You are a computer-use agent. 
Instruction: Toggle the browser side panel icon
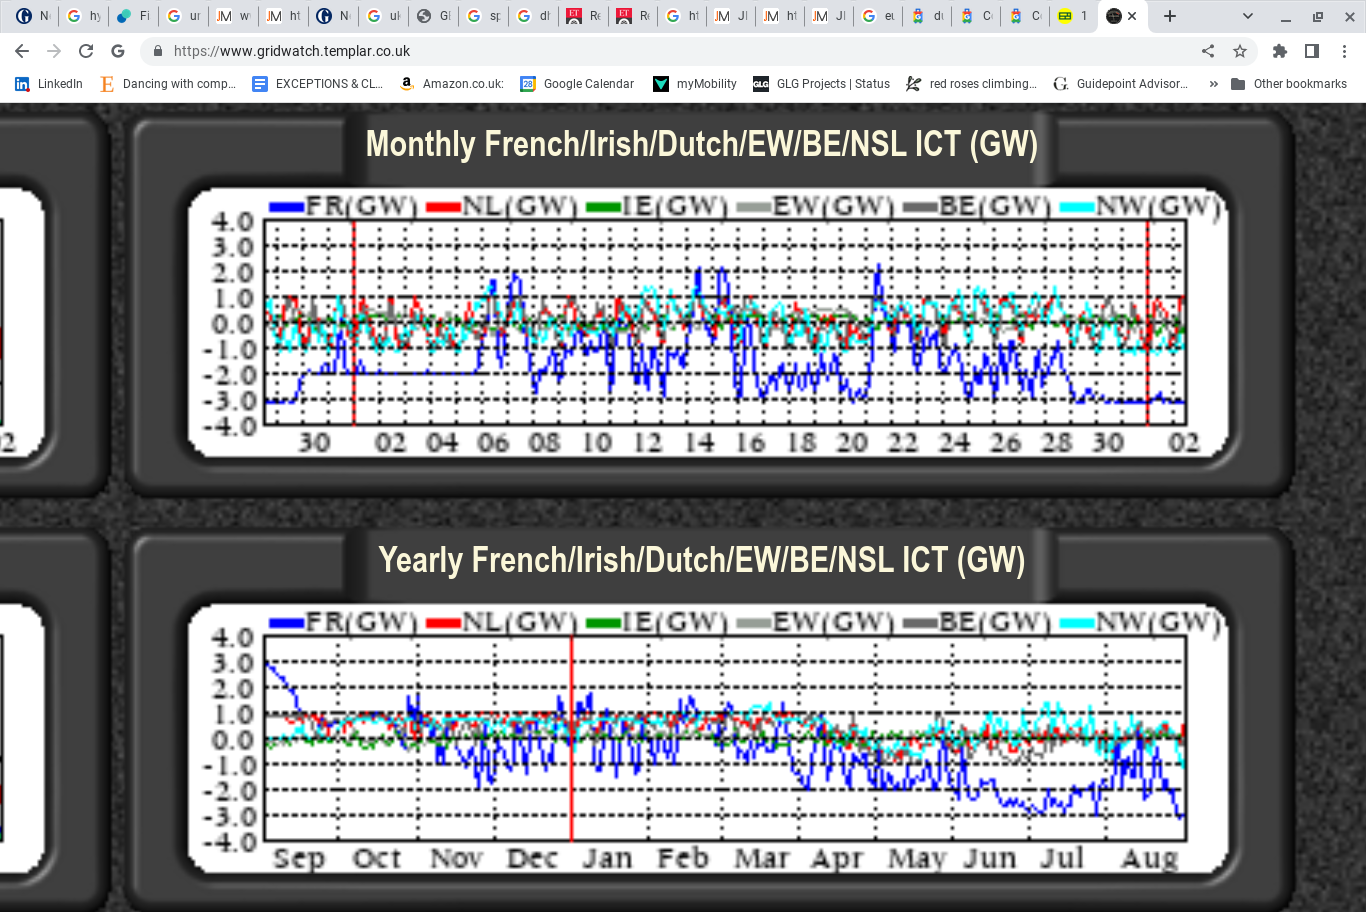click(1312, 51)
